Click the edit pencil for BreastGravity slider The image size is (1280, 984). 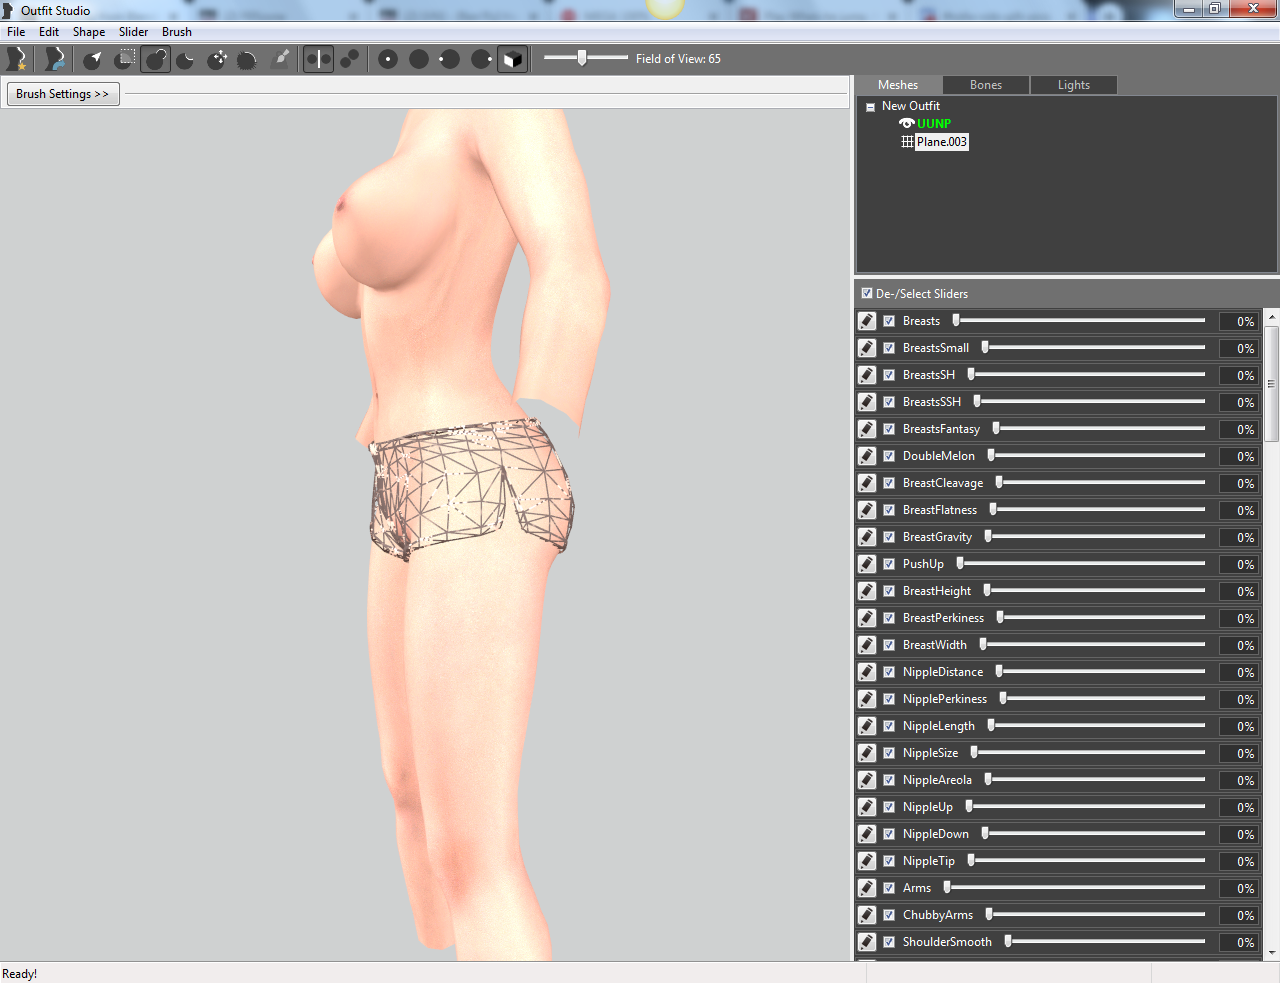(x=867, y=537)
